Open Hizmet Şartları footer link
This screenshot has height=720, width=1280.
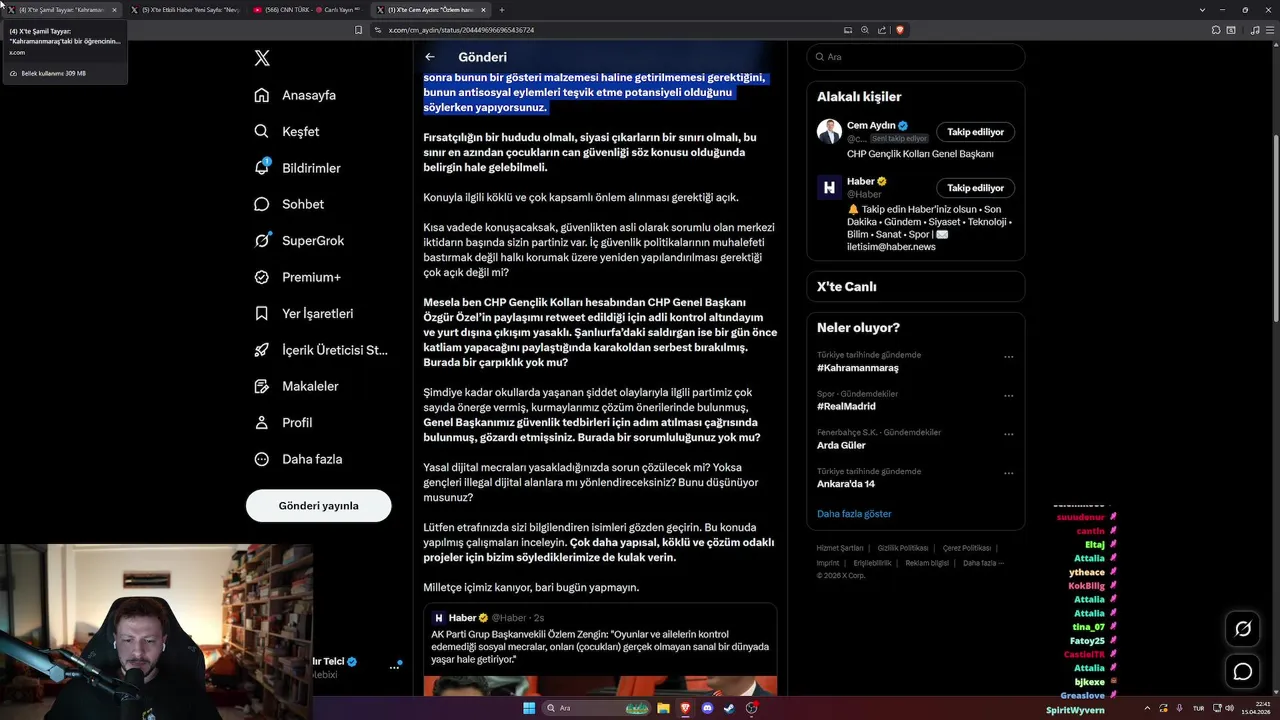point(839,548)
